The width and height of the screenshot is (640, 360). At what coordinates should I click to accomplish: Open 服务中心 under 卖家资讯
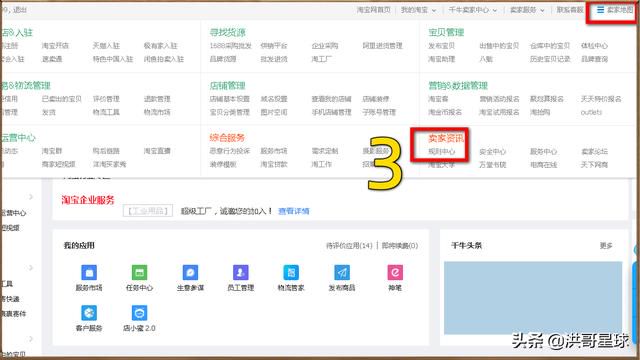[543, 151]
